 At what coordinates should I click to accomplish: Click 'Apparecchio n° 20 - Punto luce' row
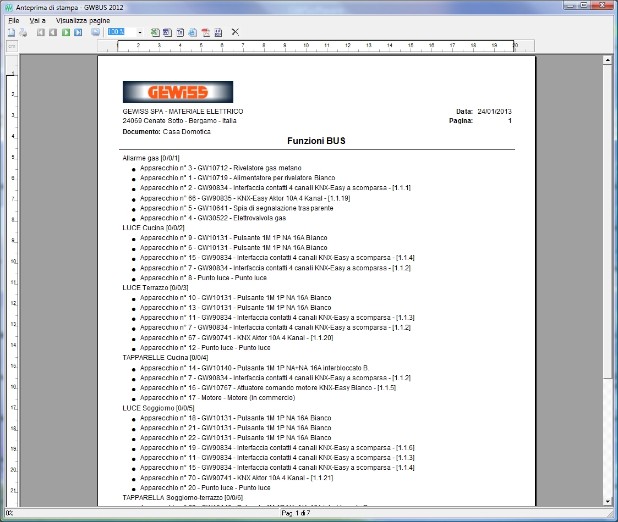tap(205, 488)
